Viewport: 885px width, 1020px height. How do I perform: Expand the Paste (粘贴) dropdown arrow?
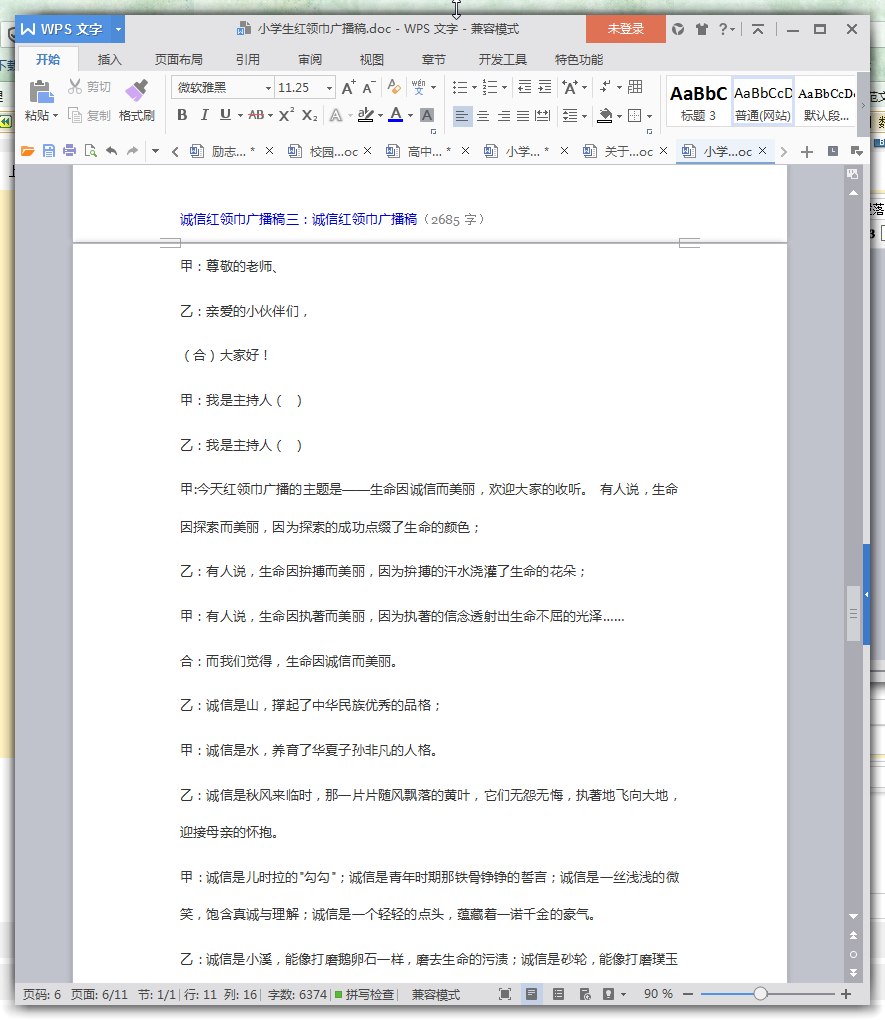pyautogui.click(x=55, y=116)
